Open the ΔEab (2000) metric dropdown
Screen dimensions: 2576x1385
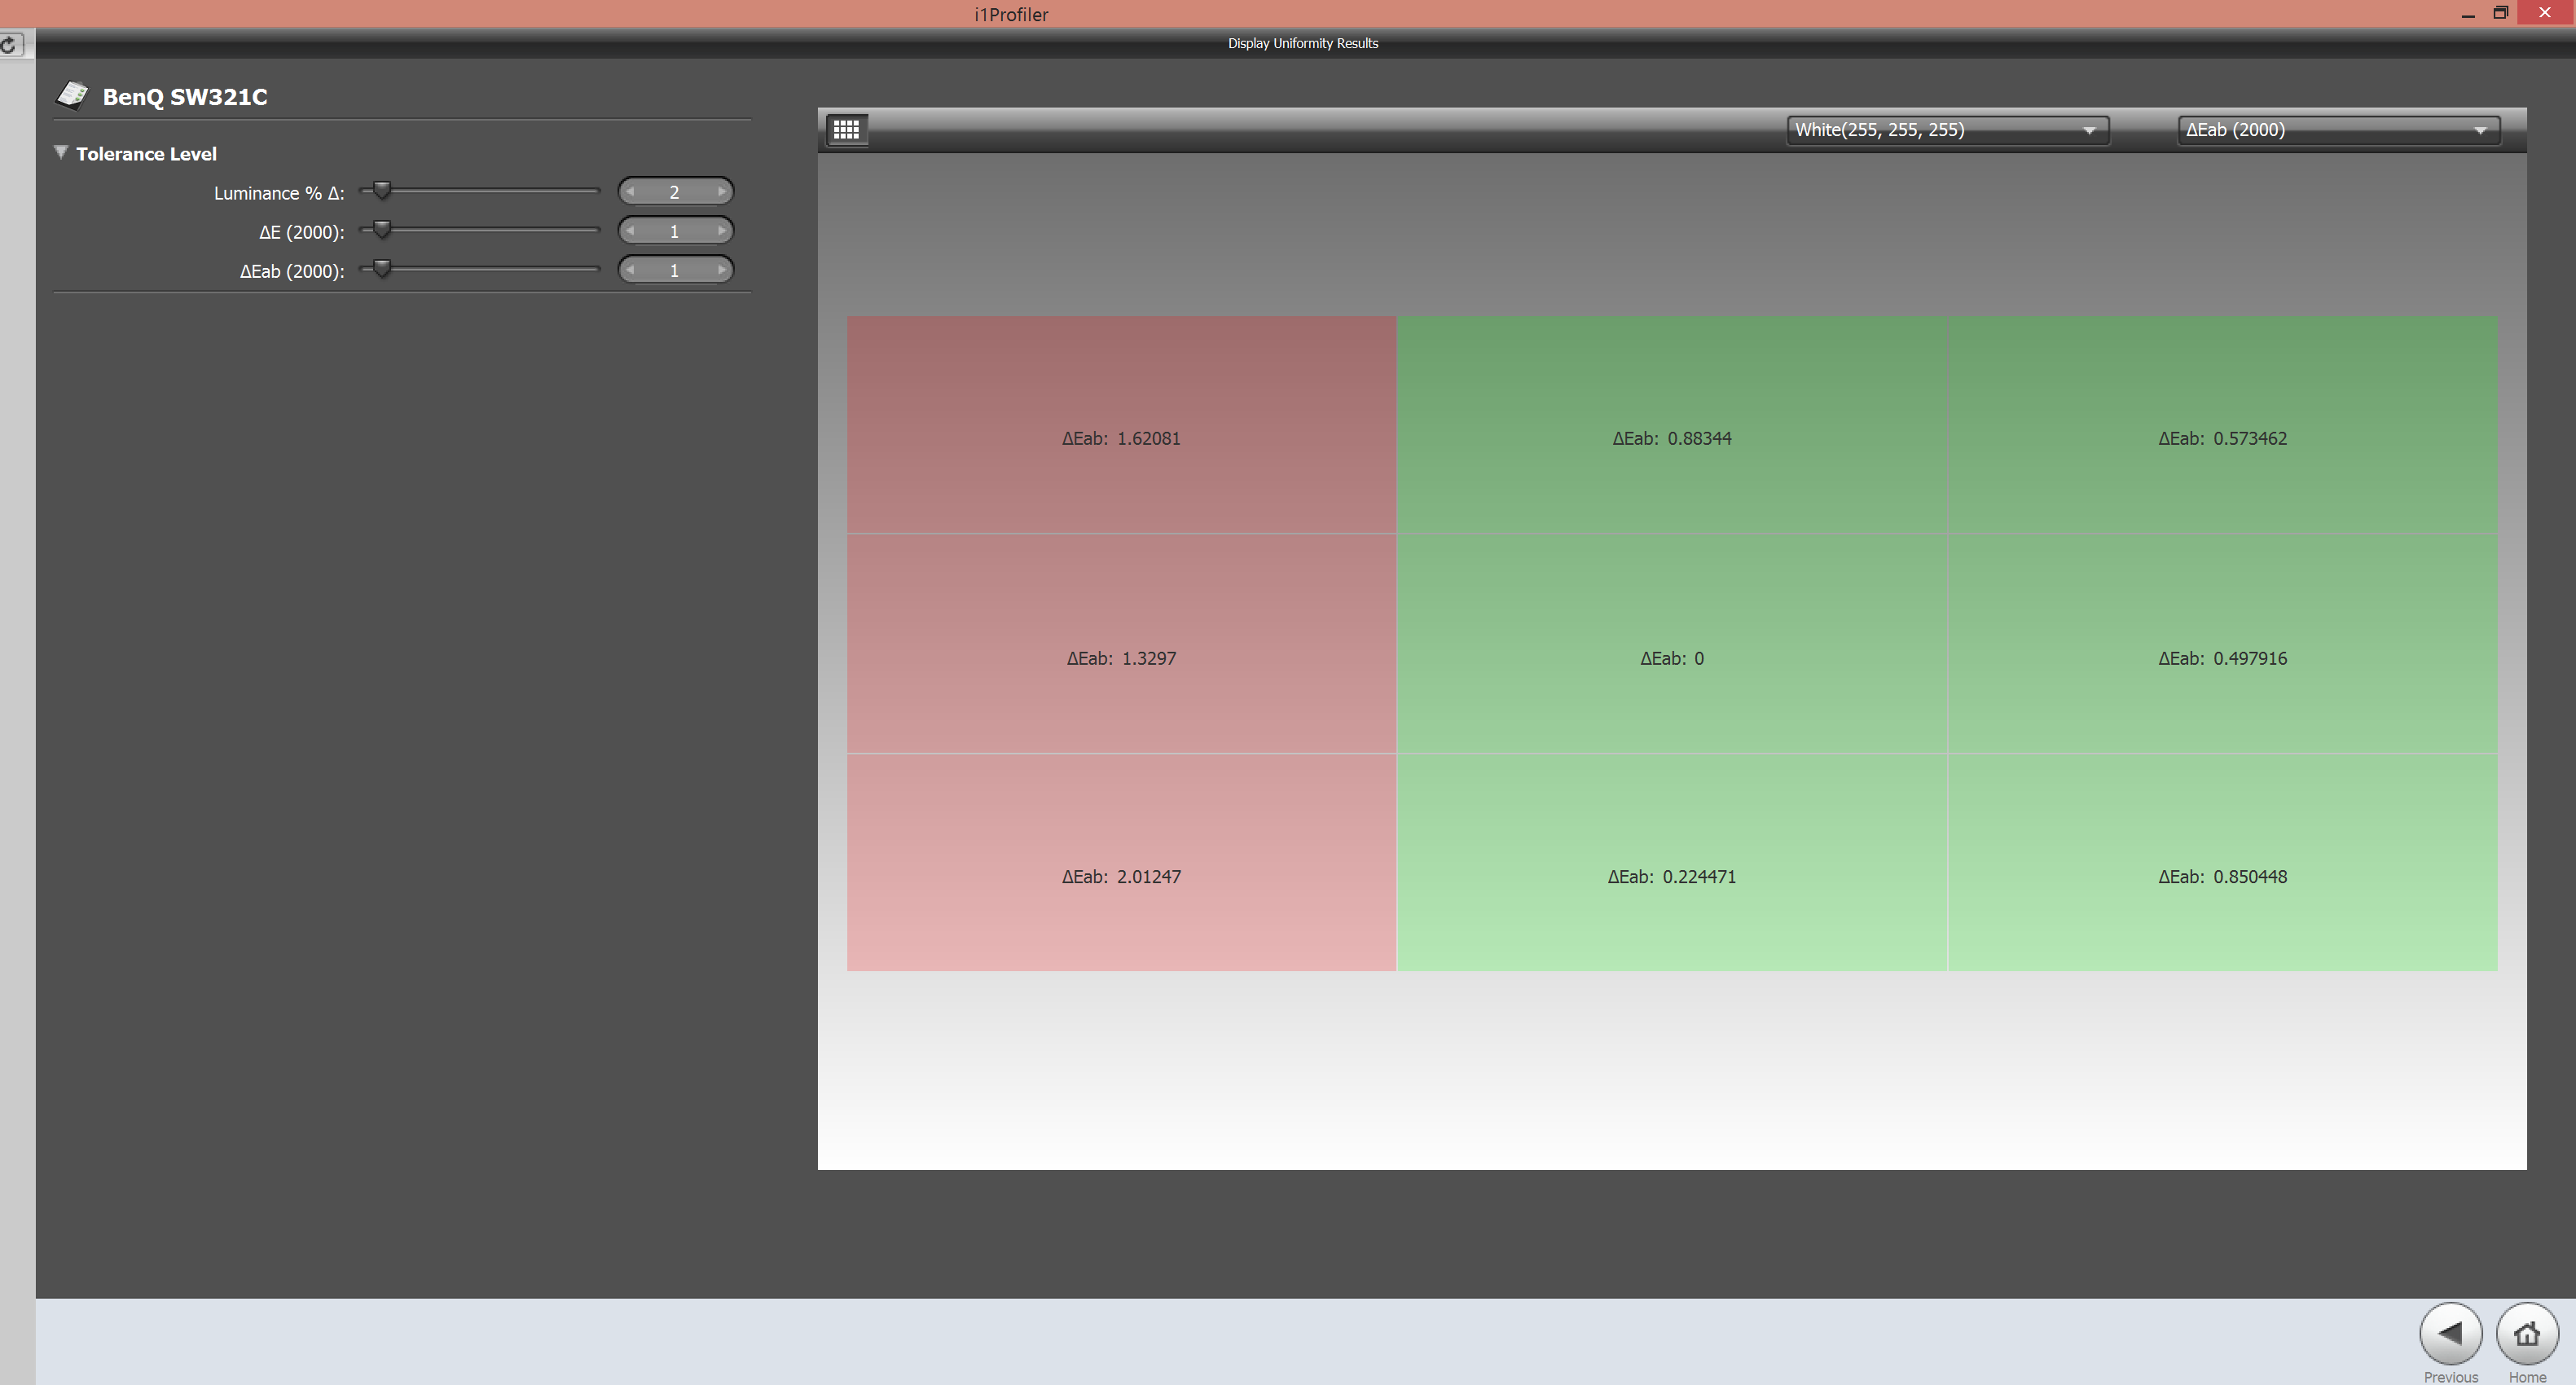pyautogui.click(x=2338, y=130)
